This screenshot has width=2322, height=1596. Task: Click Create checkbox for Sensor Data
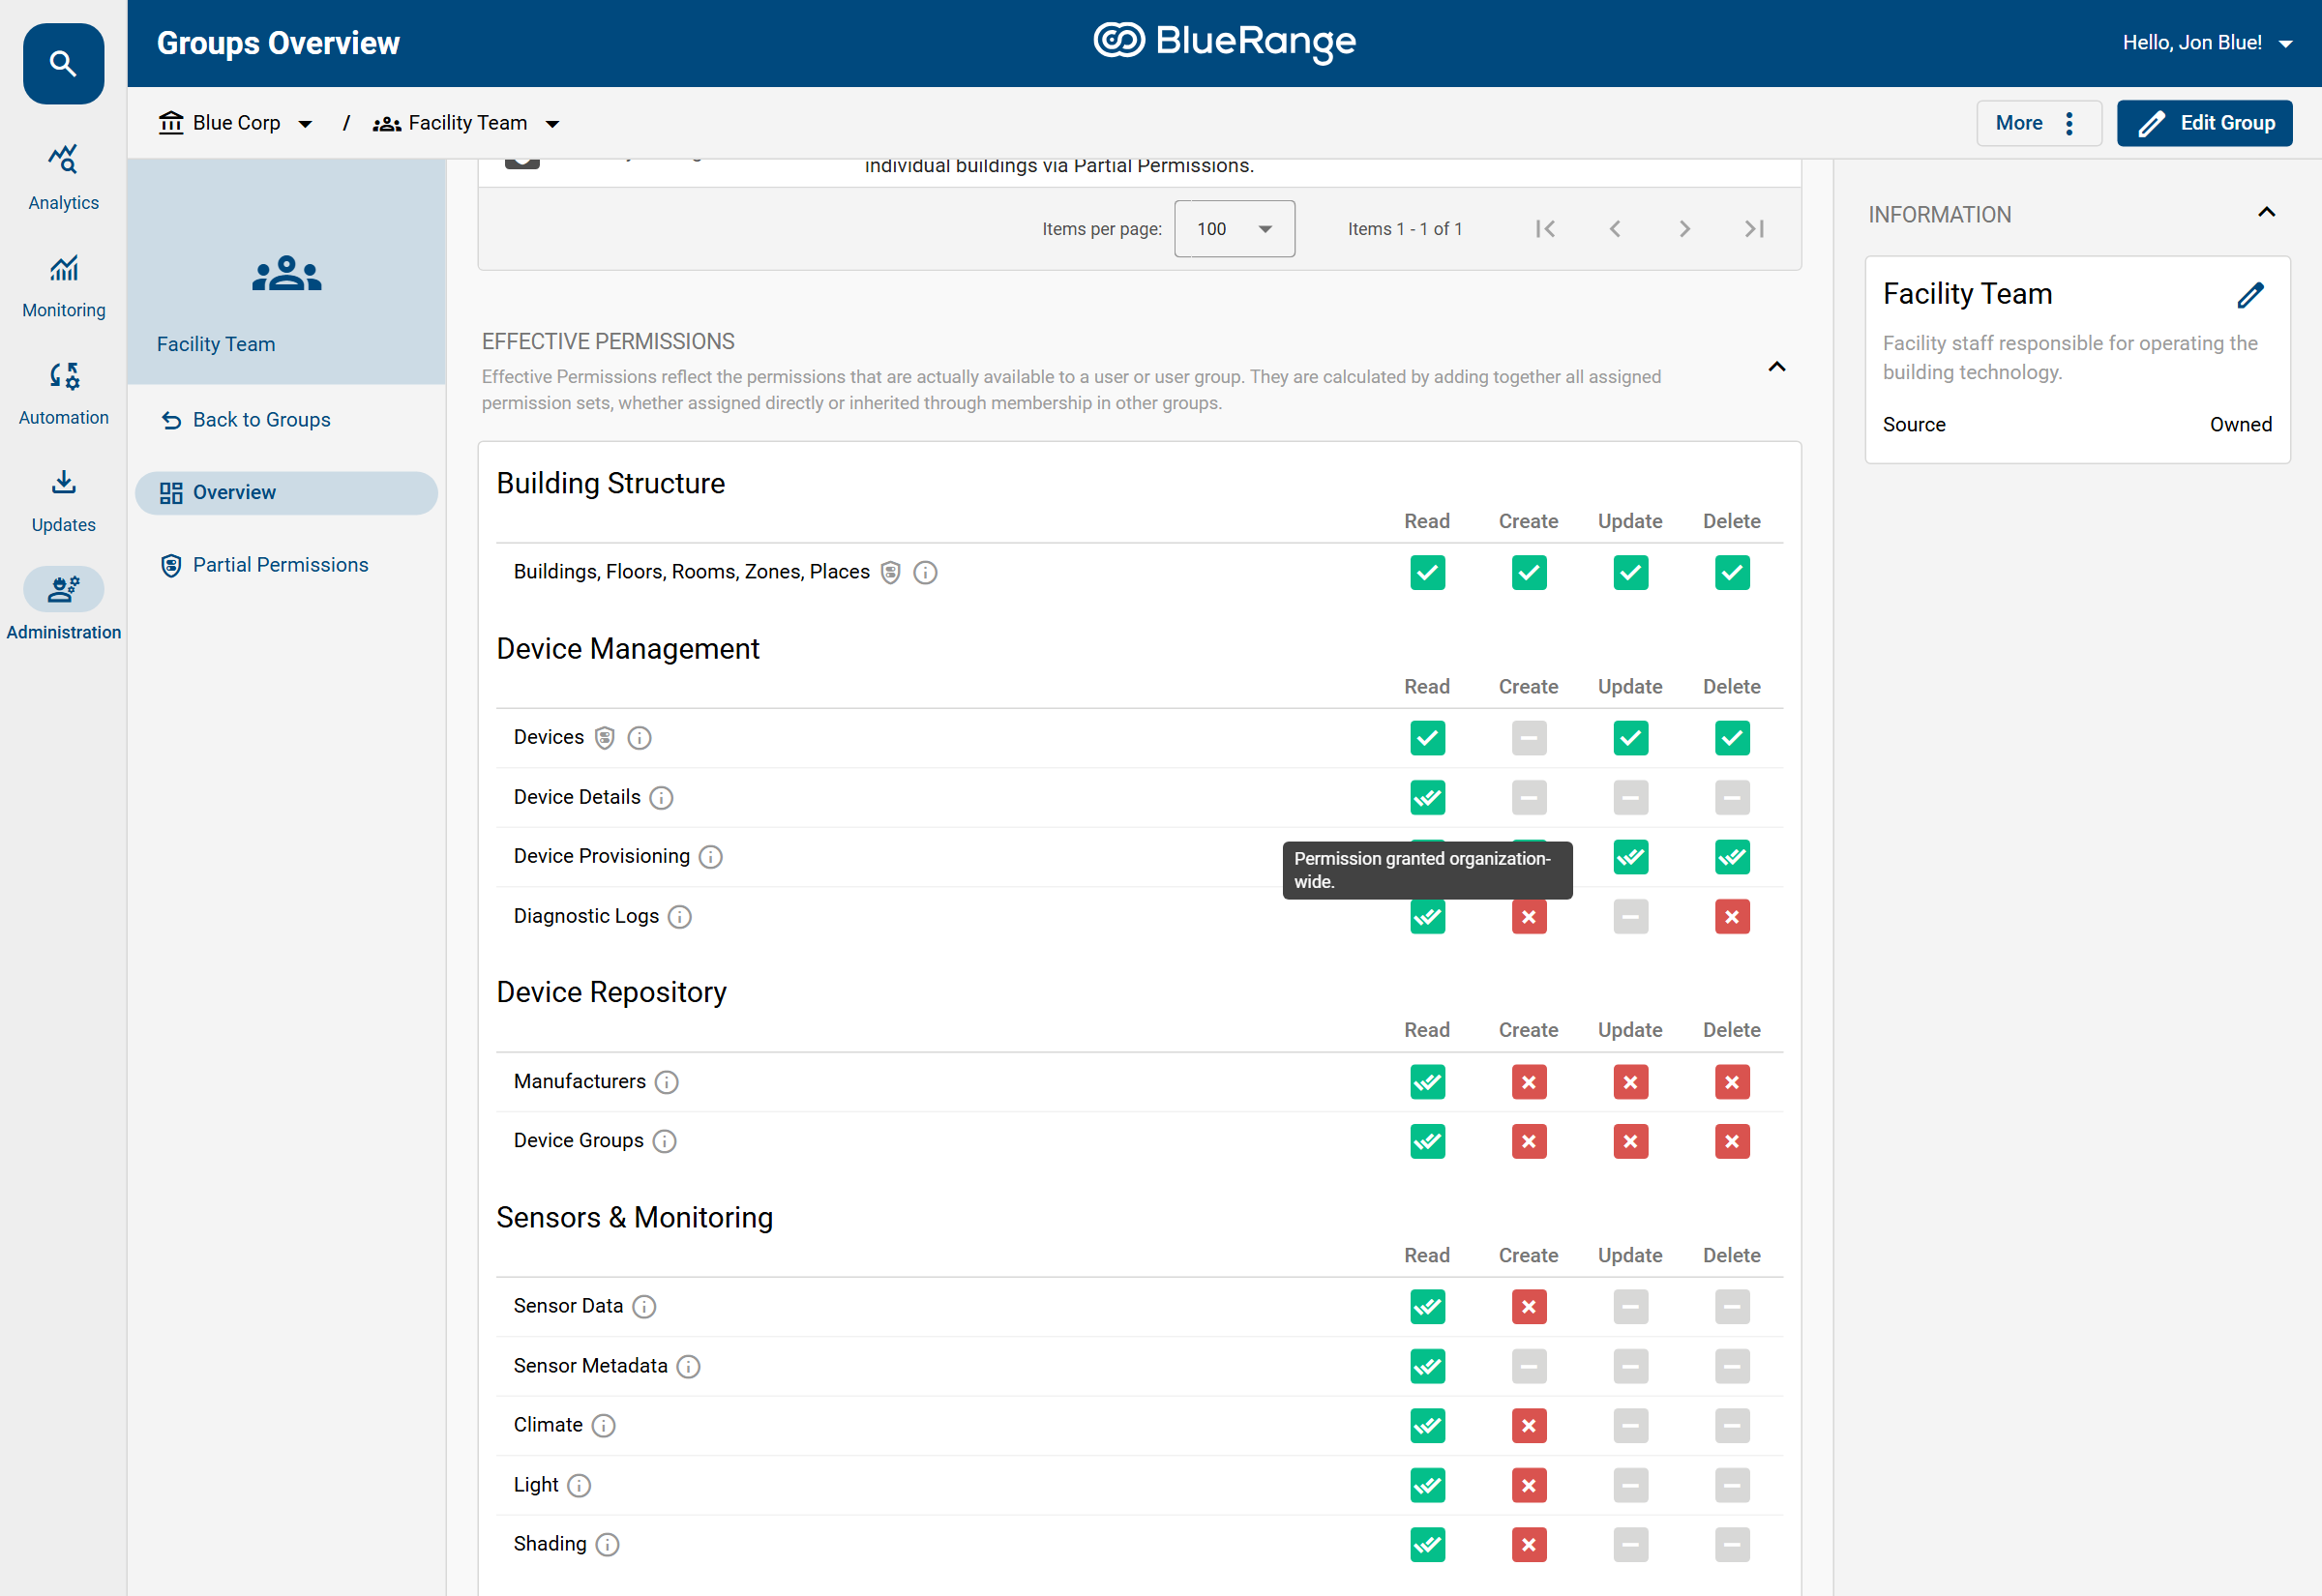pyautogui.click(x=1529, y=1307)
